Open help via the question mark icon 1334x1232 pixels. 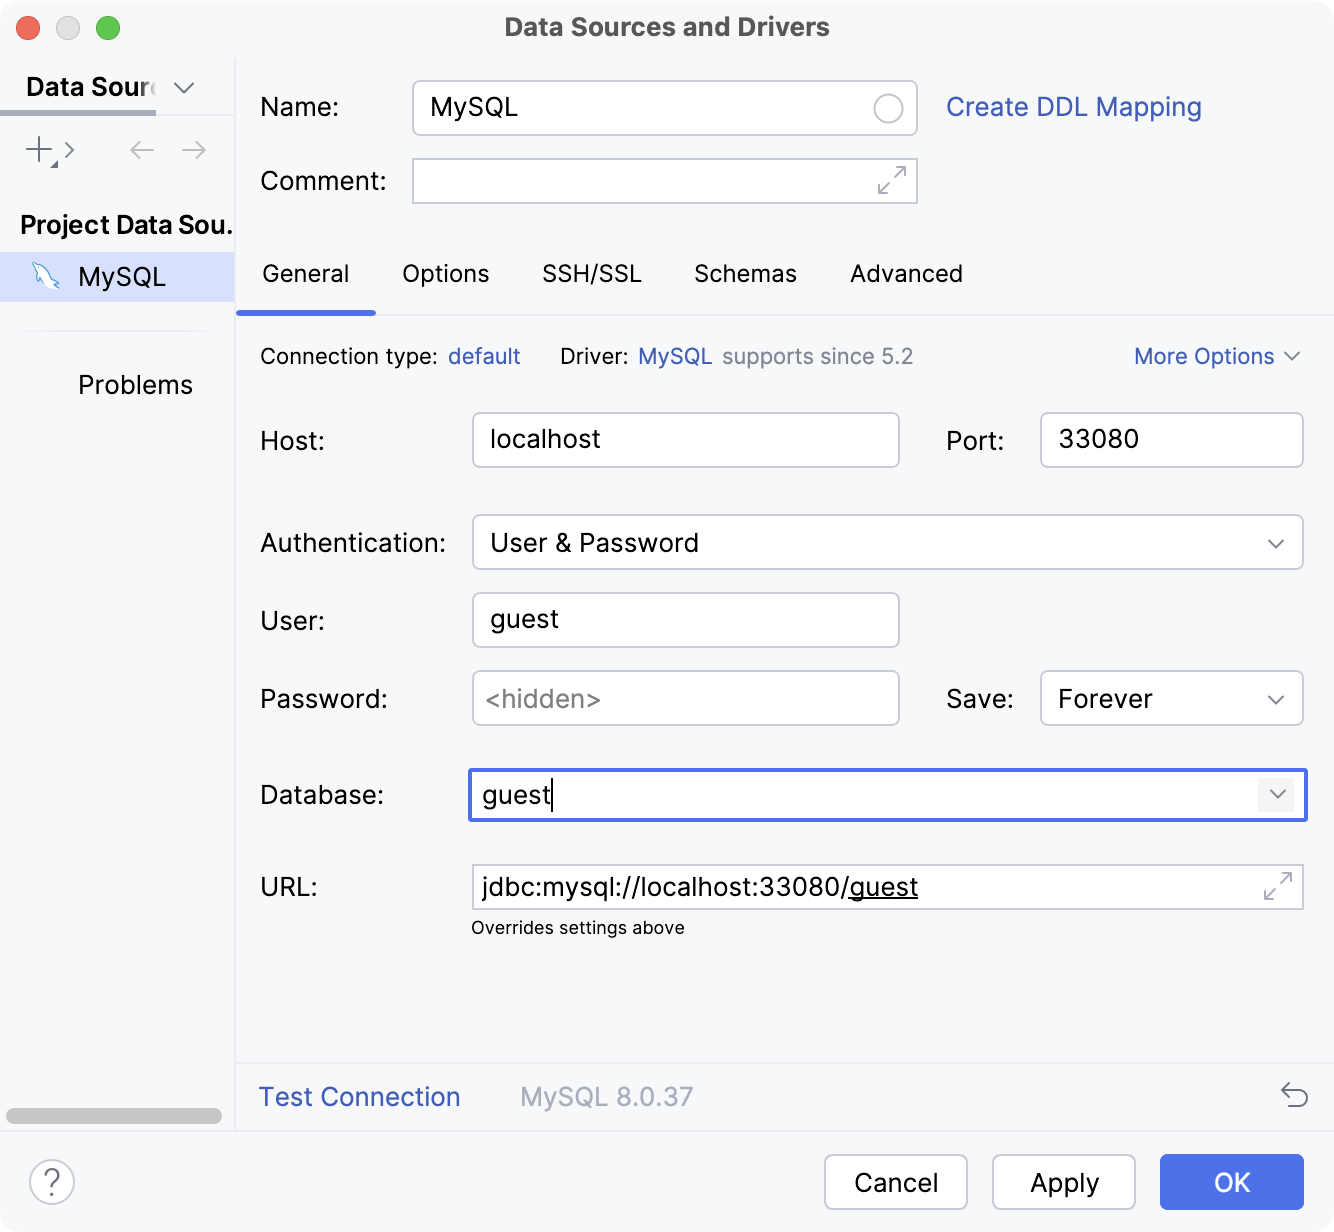pyautogui.click(x=51, y=1182)
